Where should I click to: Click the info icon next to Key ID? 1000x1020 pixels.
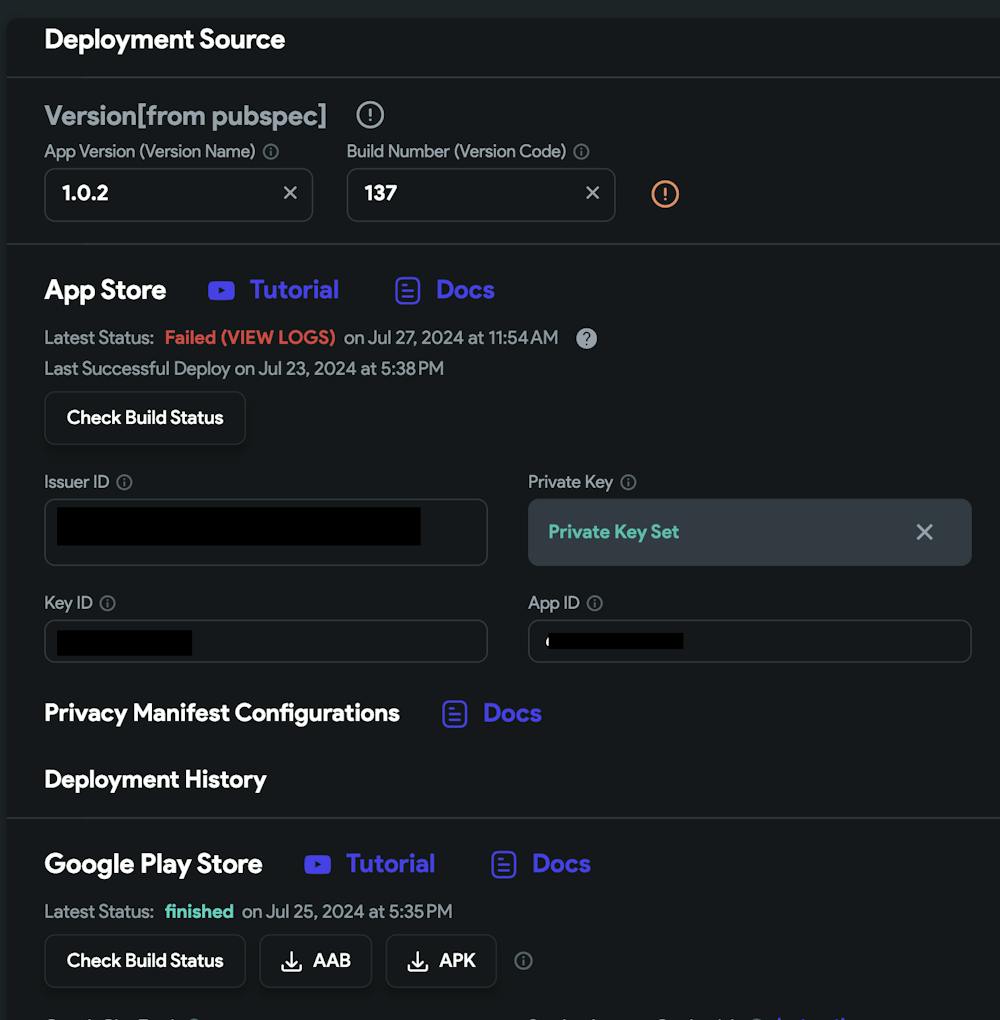pyautogui.click(x=108, y=603)
